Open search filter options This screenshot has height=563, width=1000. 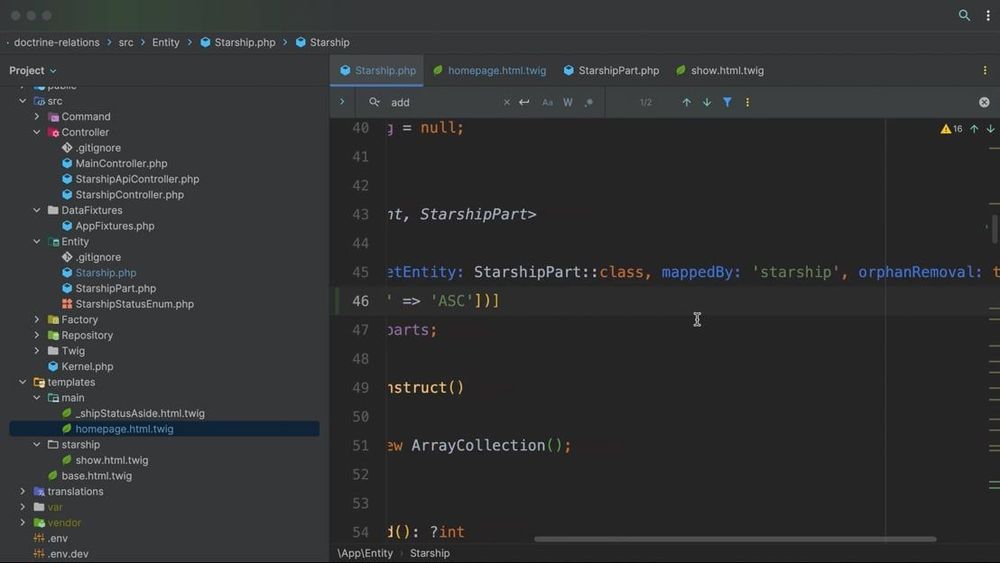coord(727,102)
